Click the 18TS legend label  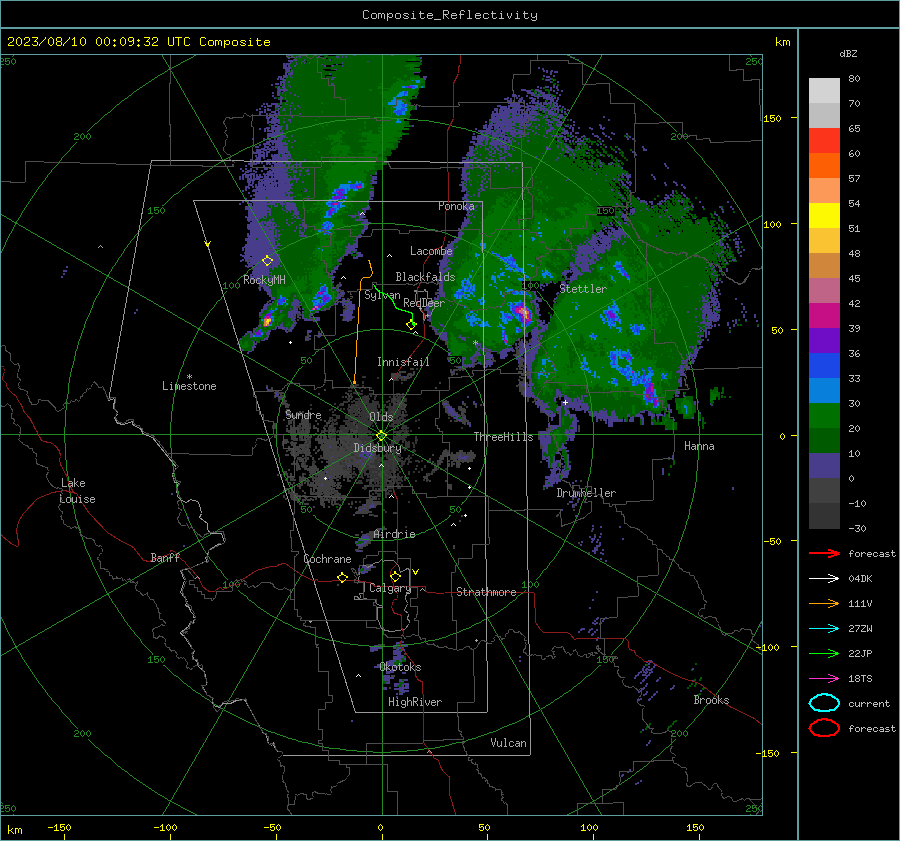860,679
